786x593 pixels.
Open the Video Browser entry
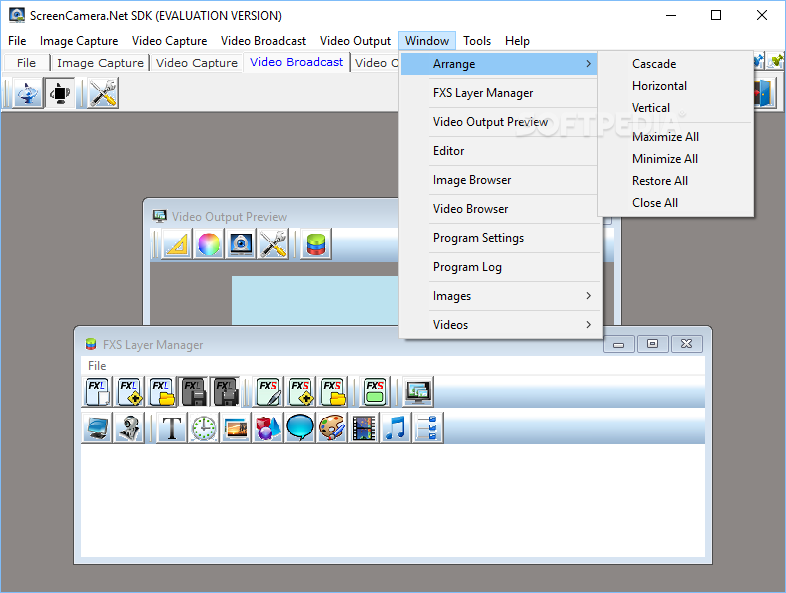pyautogui.click(x=500, y=209)
